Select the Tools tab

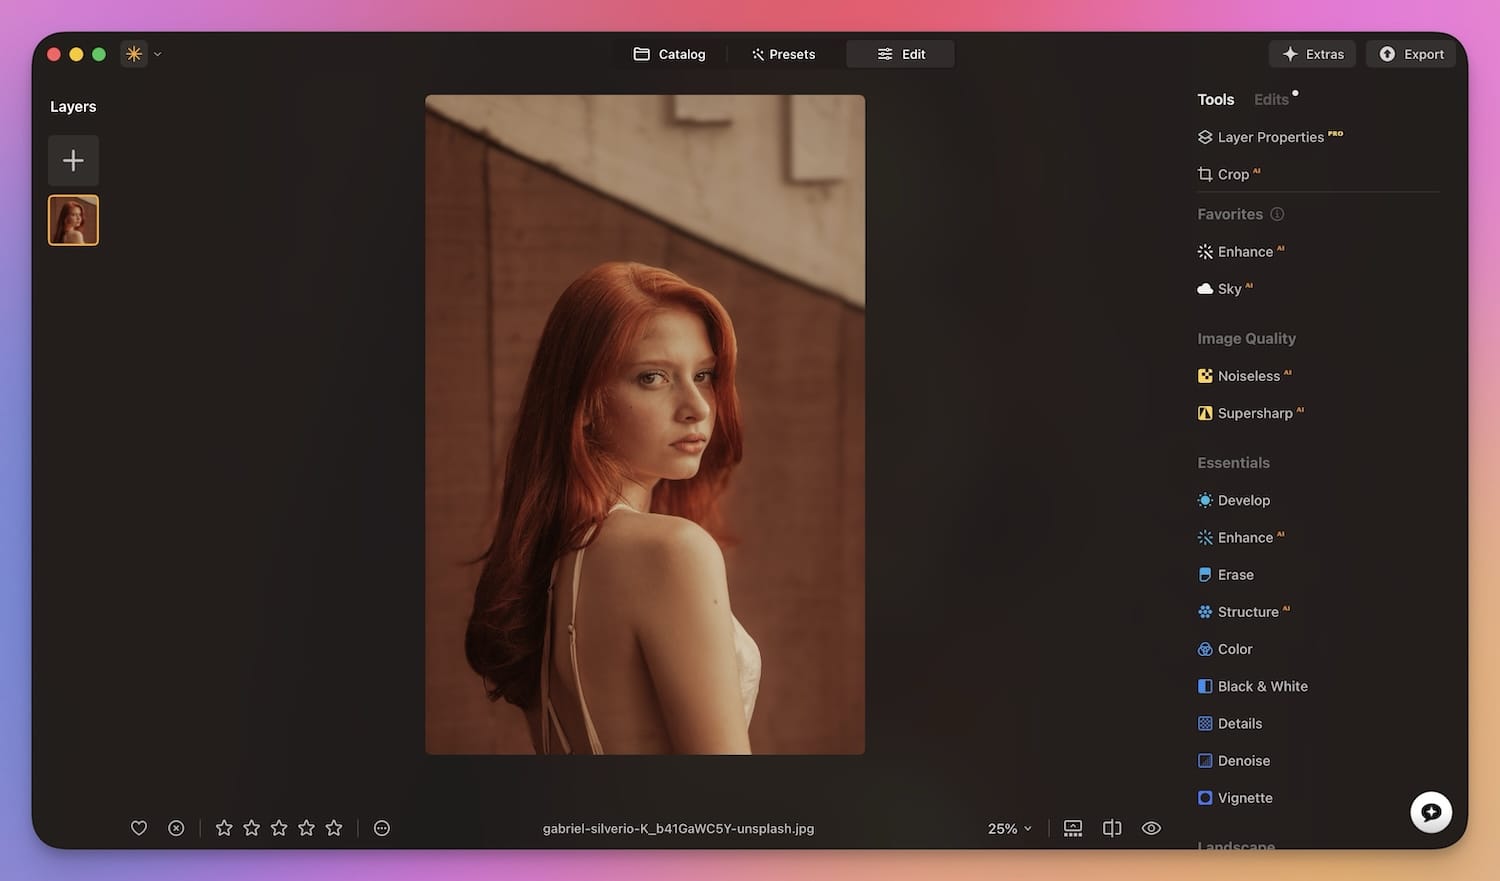click(x=1216, y=99)
